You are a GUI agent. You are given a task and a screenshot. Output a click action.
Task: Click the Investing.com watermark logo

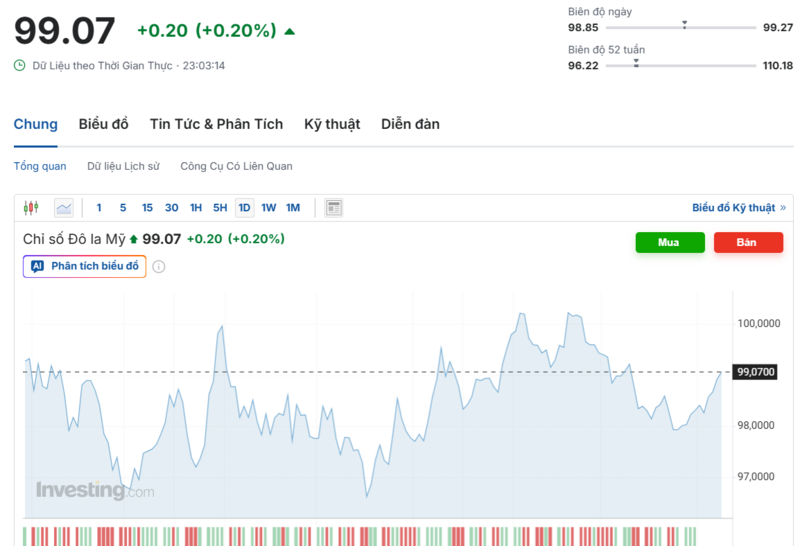click(x=95, y=490)
